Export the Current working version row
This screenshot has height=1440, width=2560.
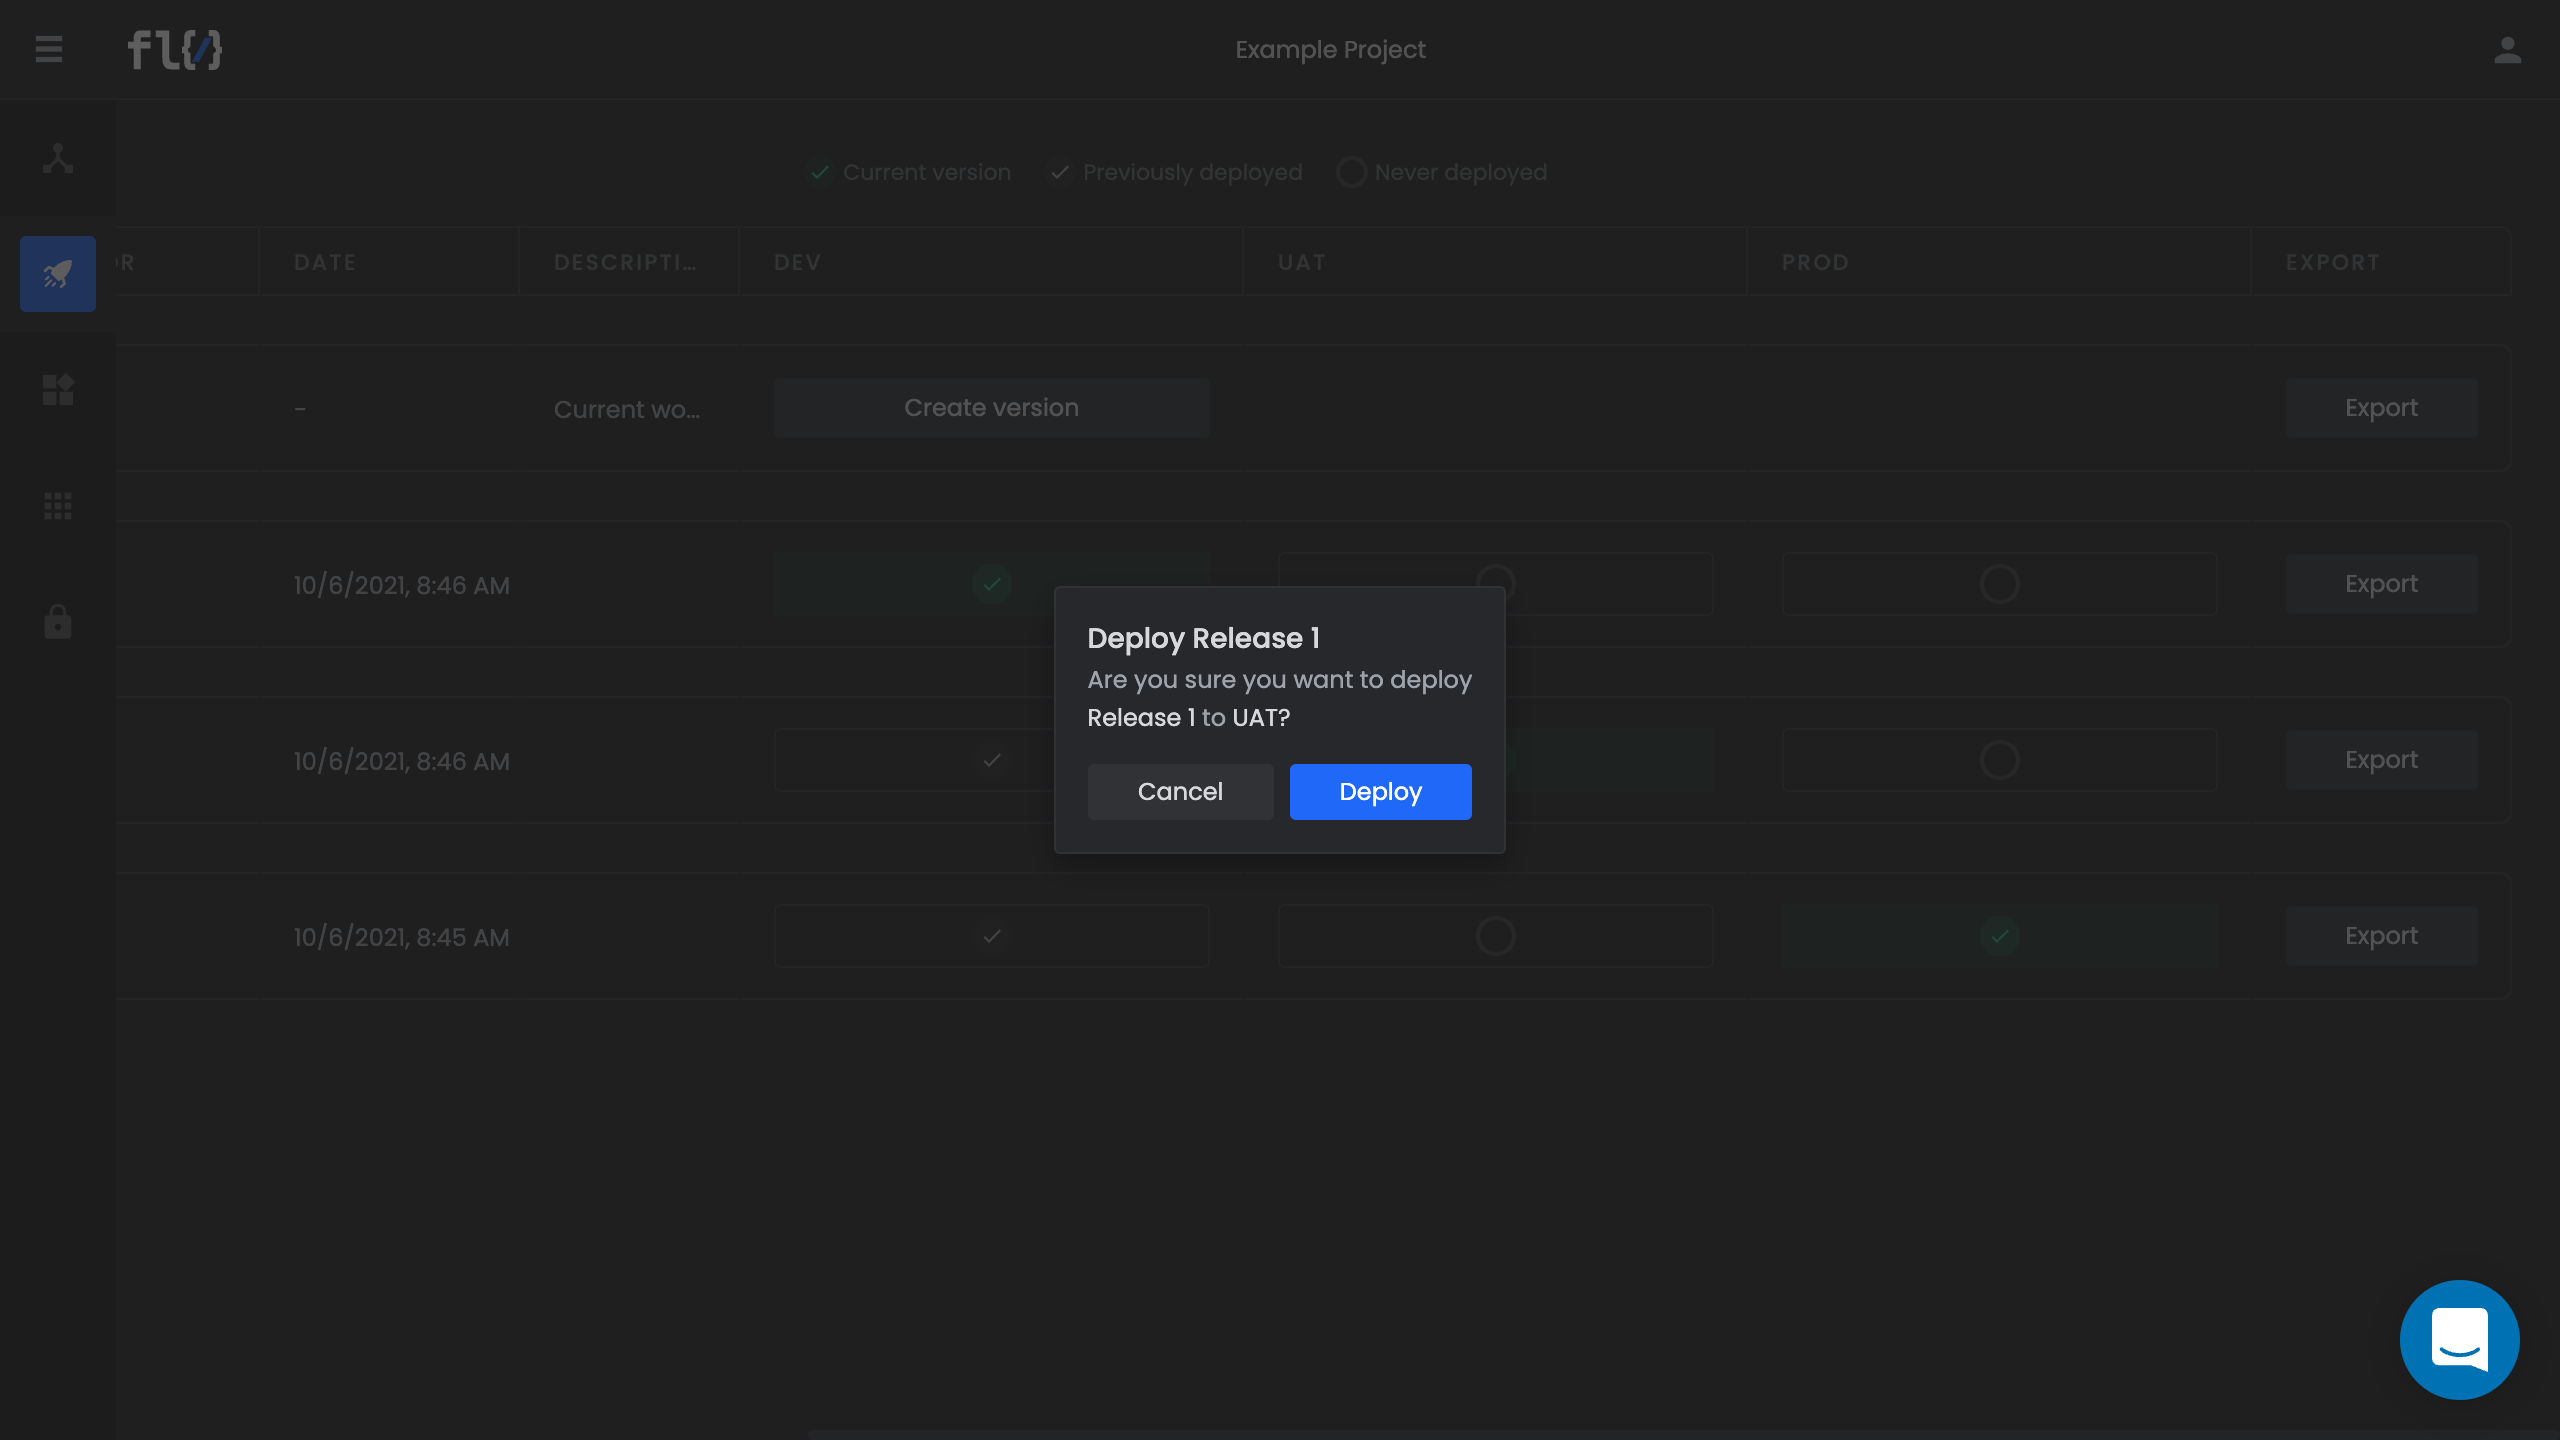pos(2381,408)
